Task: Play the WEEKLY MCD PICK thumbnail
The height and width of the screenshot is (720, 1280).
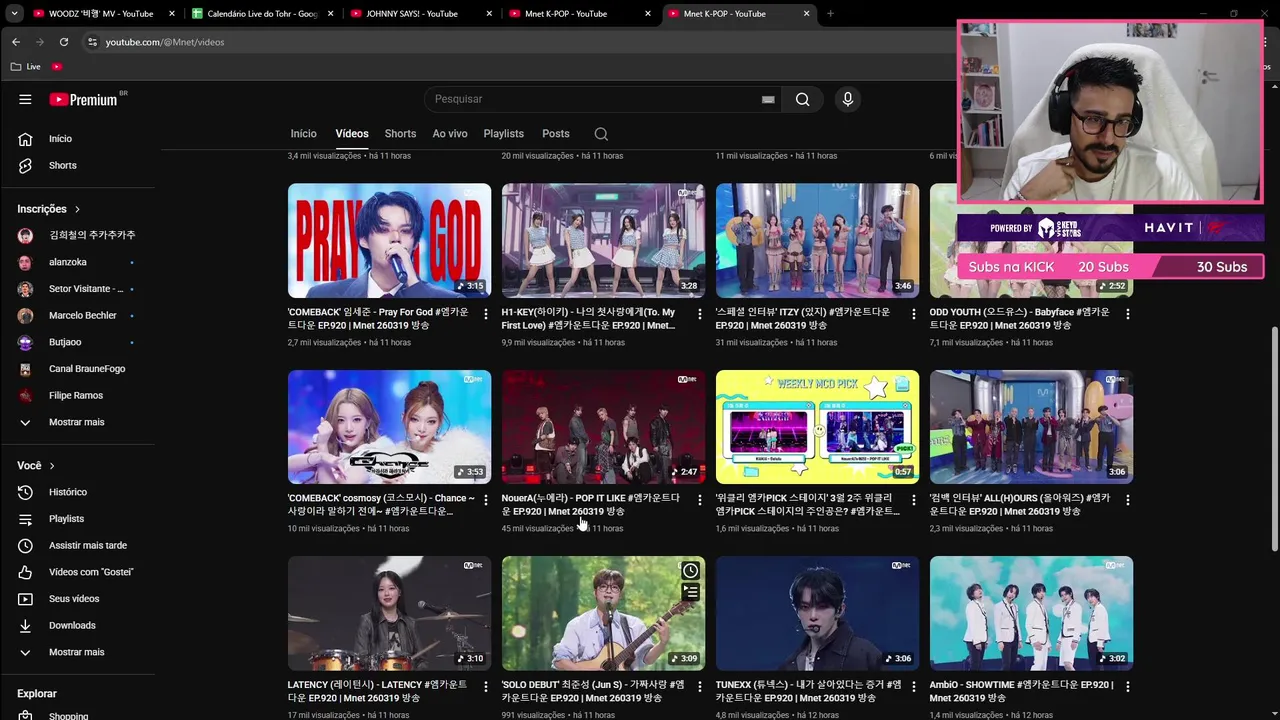Action: pyautogui.click(x=817, y=427)
